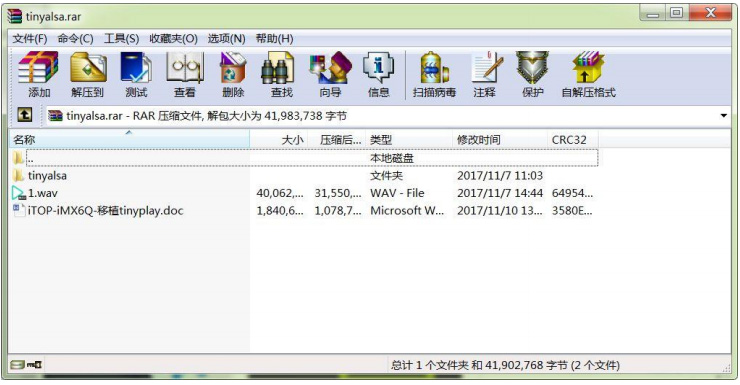
Task: Click the disk icon in status bar
Action: click(x=17, y=365)
